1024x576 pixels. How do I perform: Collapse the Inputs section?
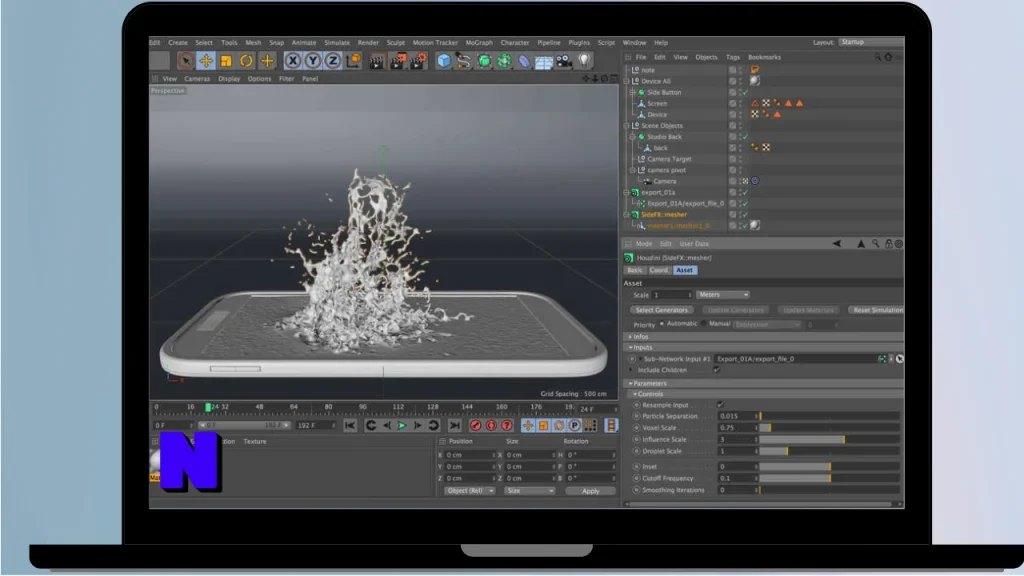[x=630, y=347]
